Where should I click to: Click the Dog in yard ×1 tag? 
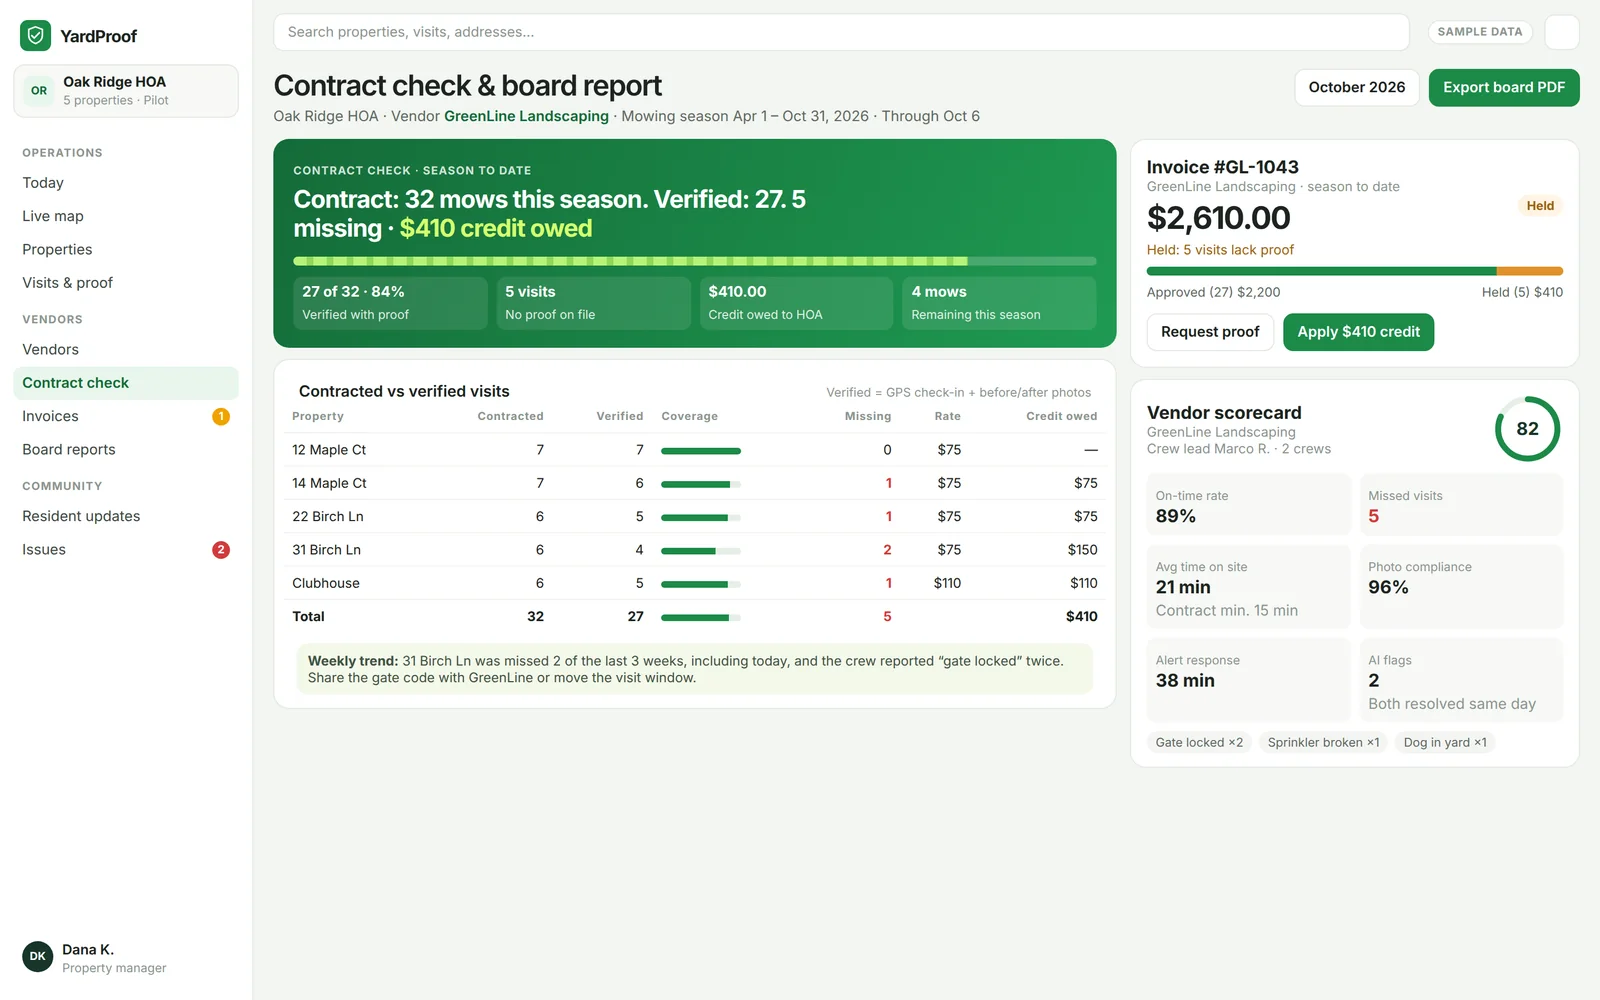pyautogui.click(x=1445, y=742)
